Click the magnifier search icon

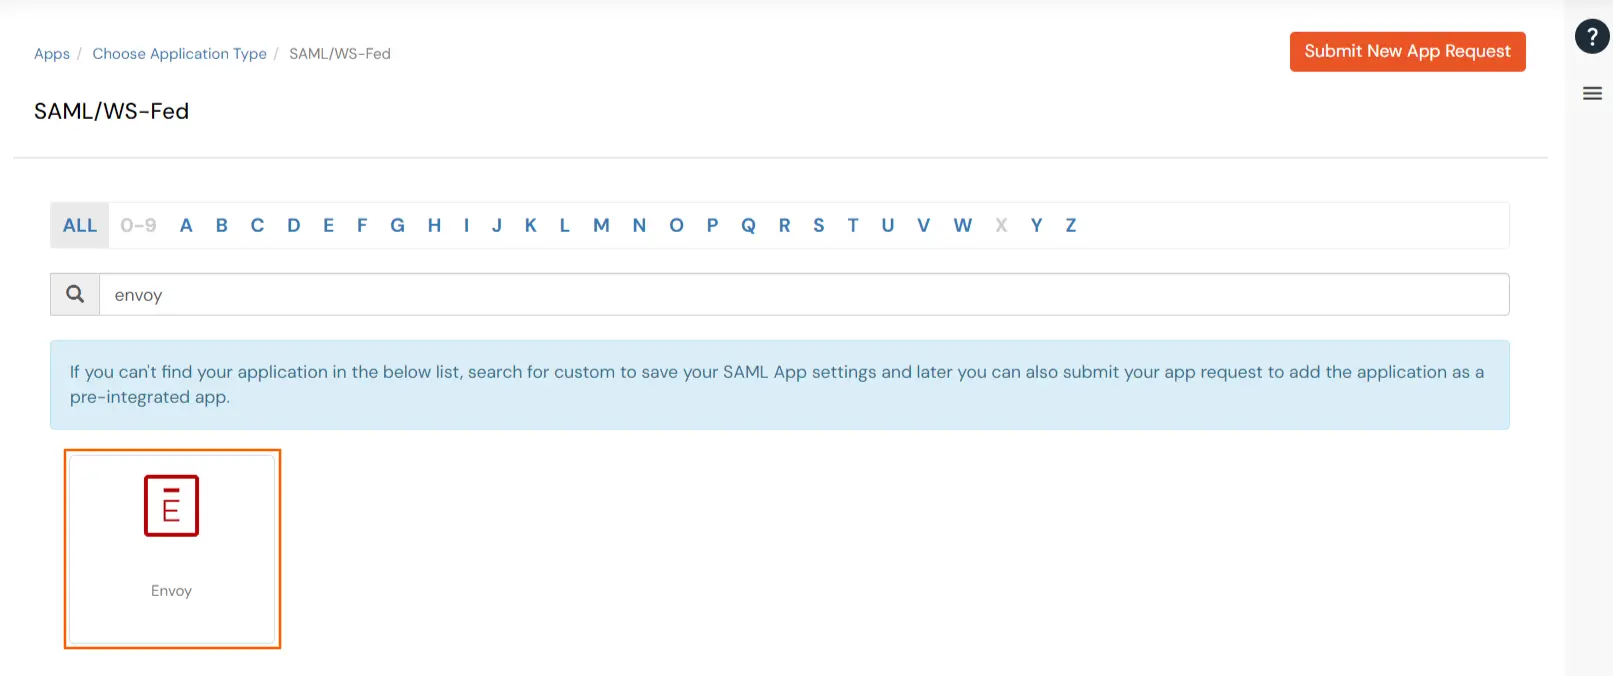point(75,294)
